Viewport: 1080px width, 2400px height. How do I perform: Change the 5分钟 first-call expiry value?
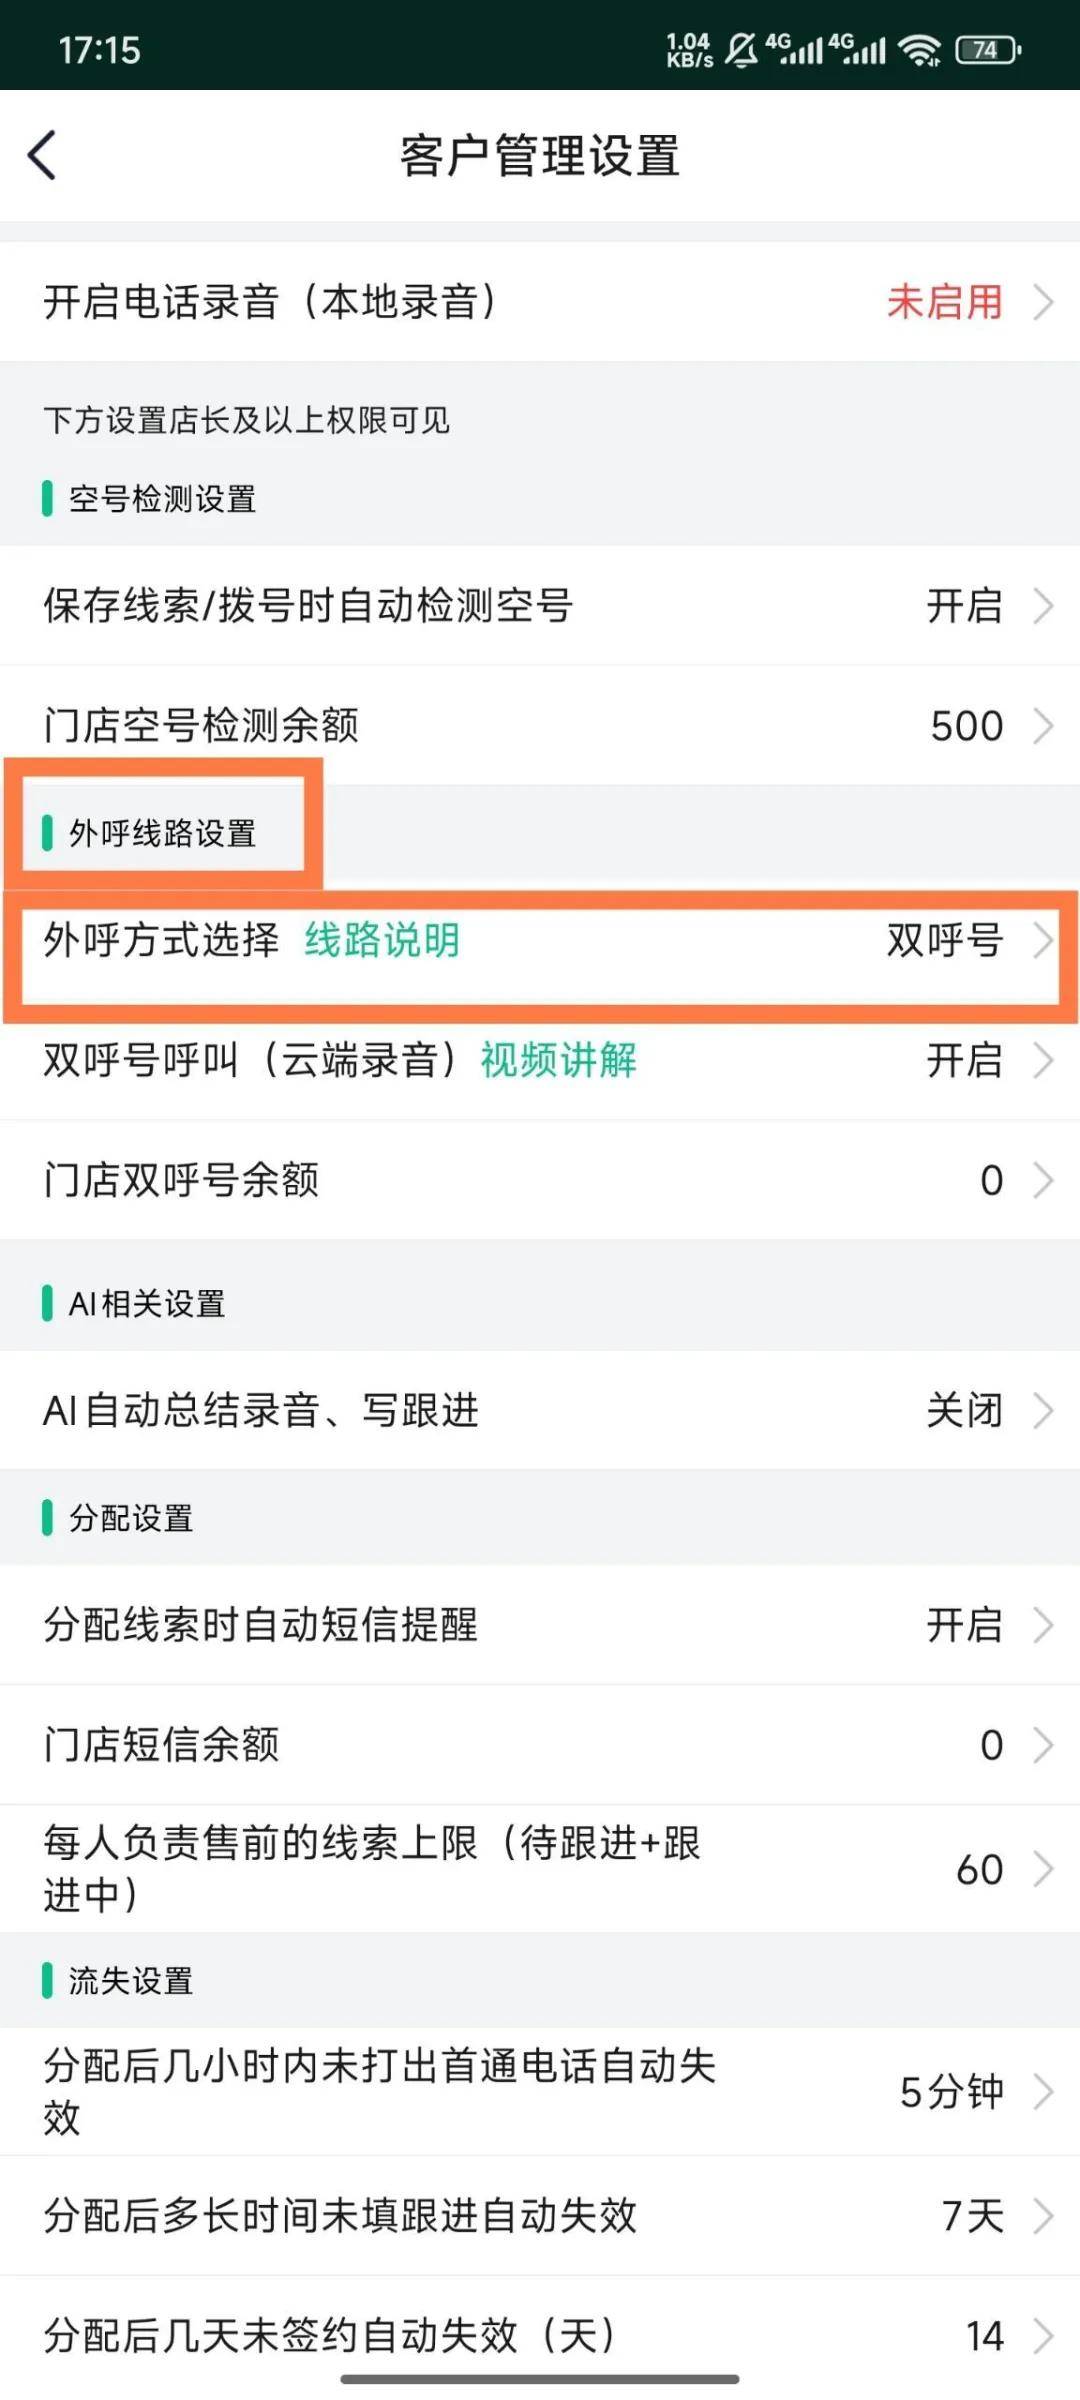(x=951, y=2092)
